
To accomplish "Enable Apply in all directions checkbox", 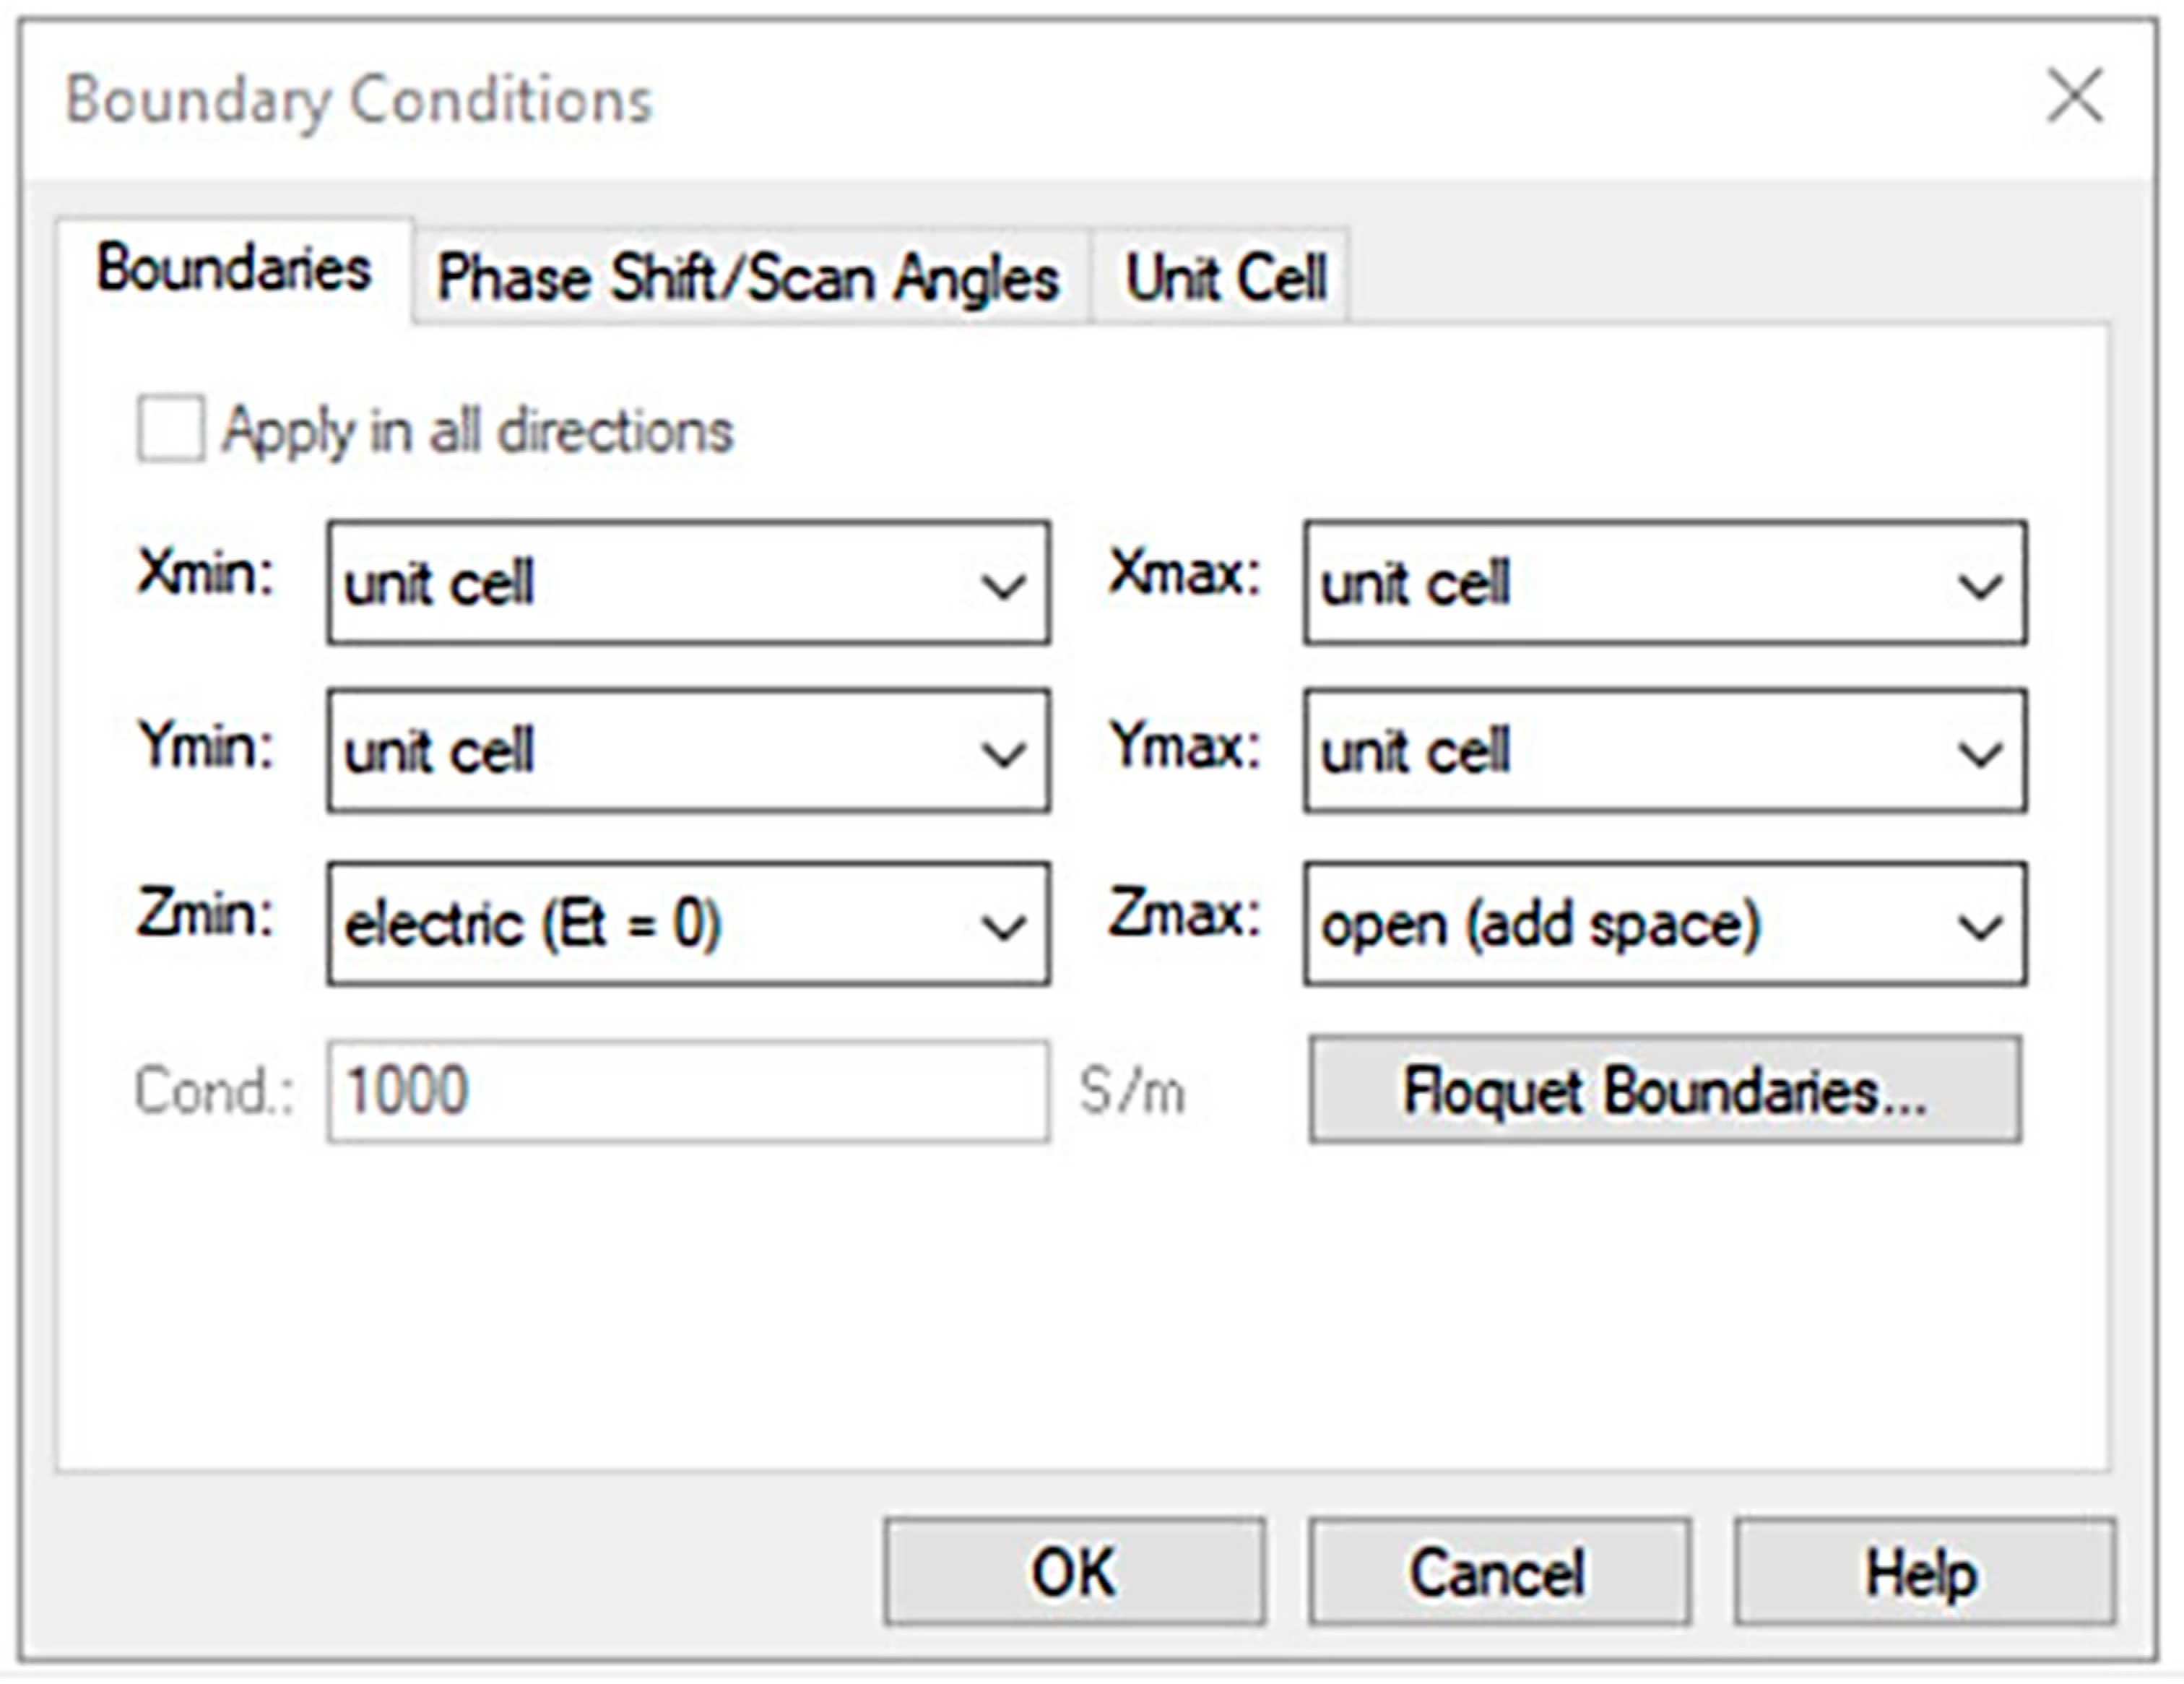I will click(x=170, y=430).
